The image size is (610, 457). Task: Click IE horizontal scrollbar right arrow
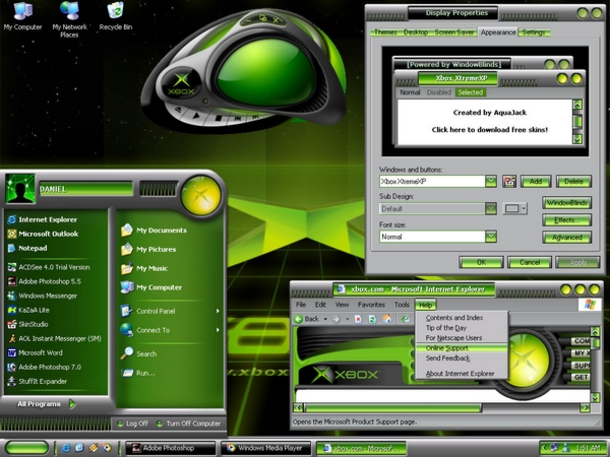point(585,408)
